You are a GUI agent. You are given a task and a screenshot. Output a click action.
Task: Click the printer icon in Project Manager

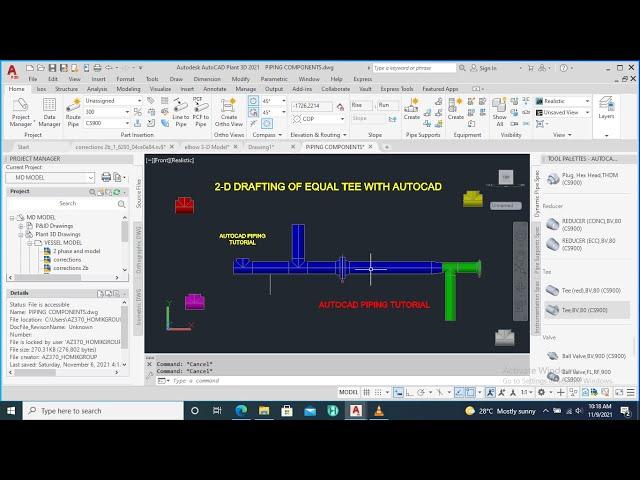[106, 177]
